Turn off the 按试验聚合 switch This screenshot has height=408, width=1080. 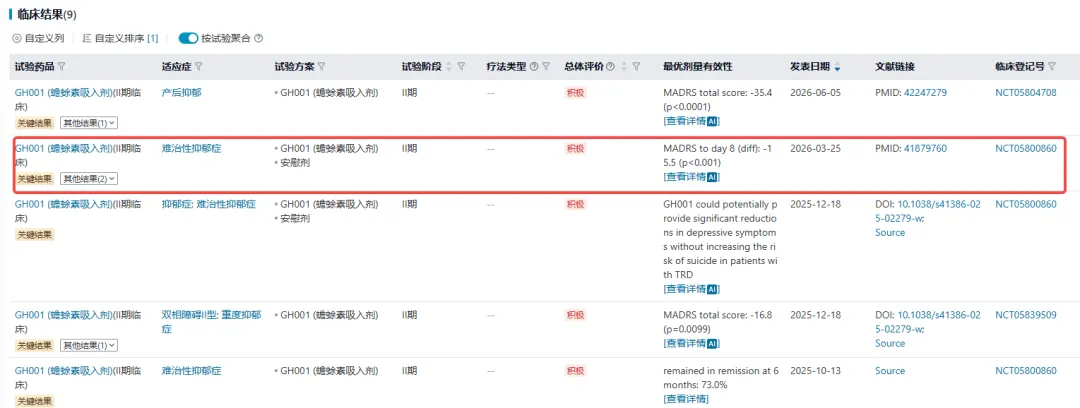tap(188, 38)
